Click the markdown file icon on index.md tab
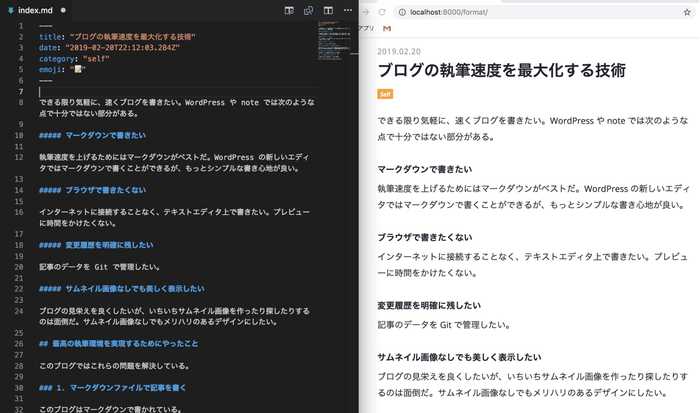The width and height of the screenshot is (700, 413). pos(11,10)
